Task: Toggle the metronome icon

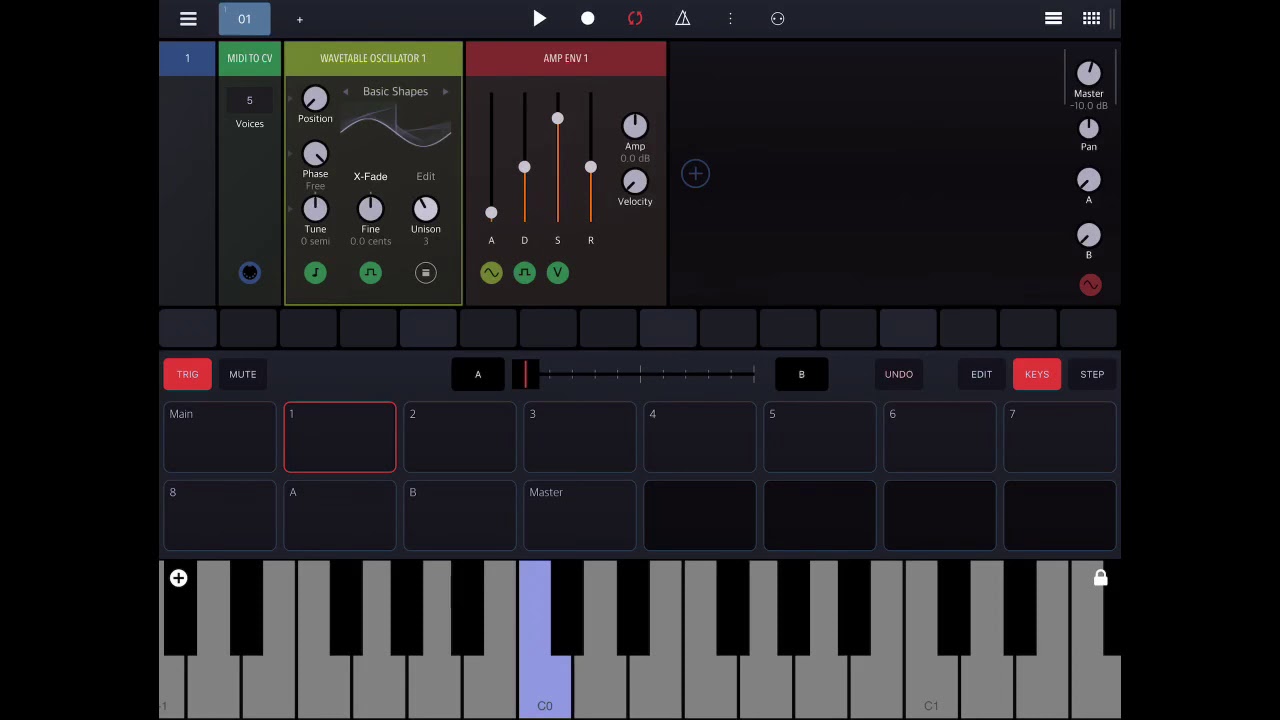Action: [683, 18]
